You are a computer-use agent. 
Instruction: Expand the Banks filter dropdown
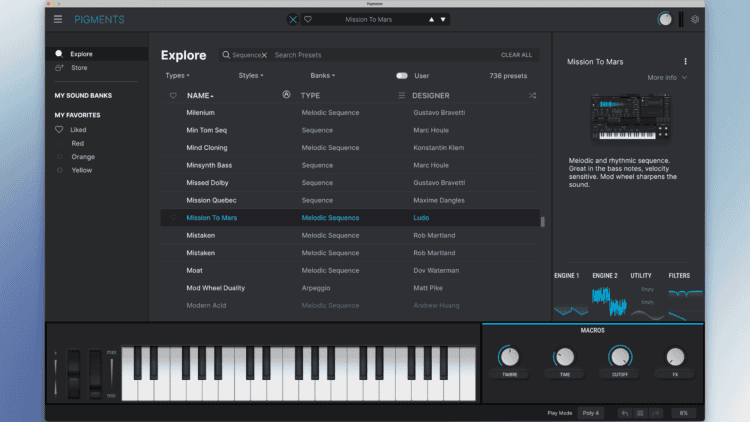coord(323,76)
